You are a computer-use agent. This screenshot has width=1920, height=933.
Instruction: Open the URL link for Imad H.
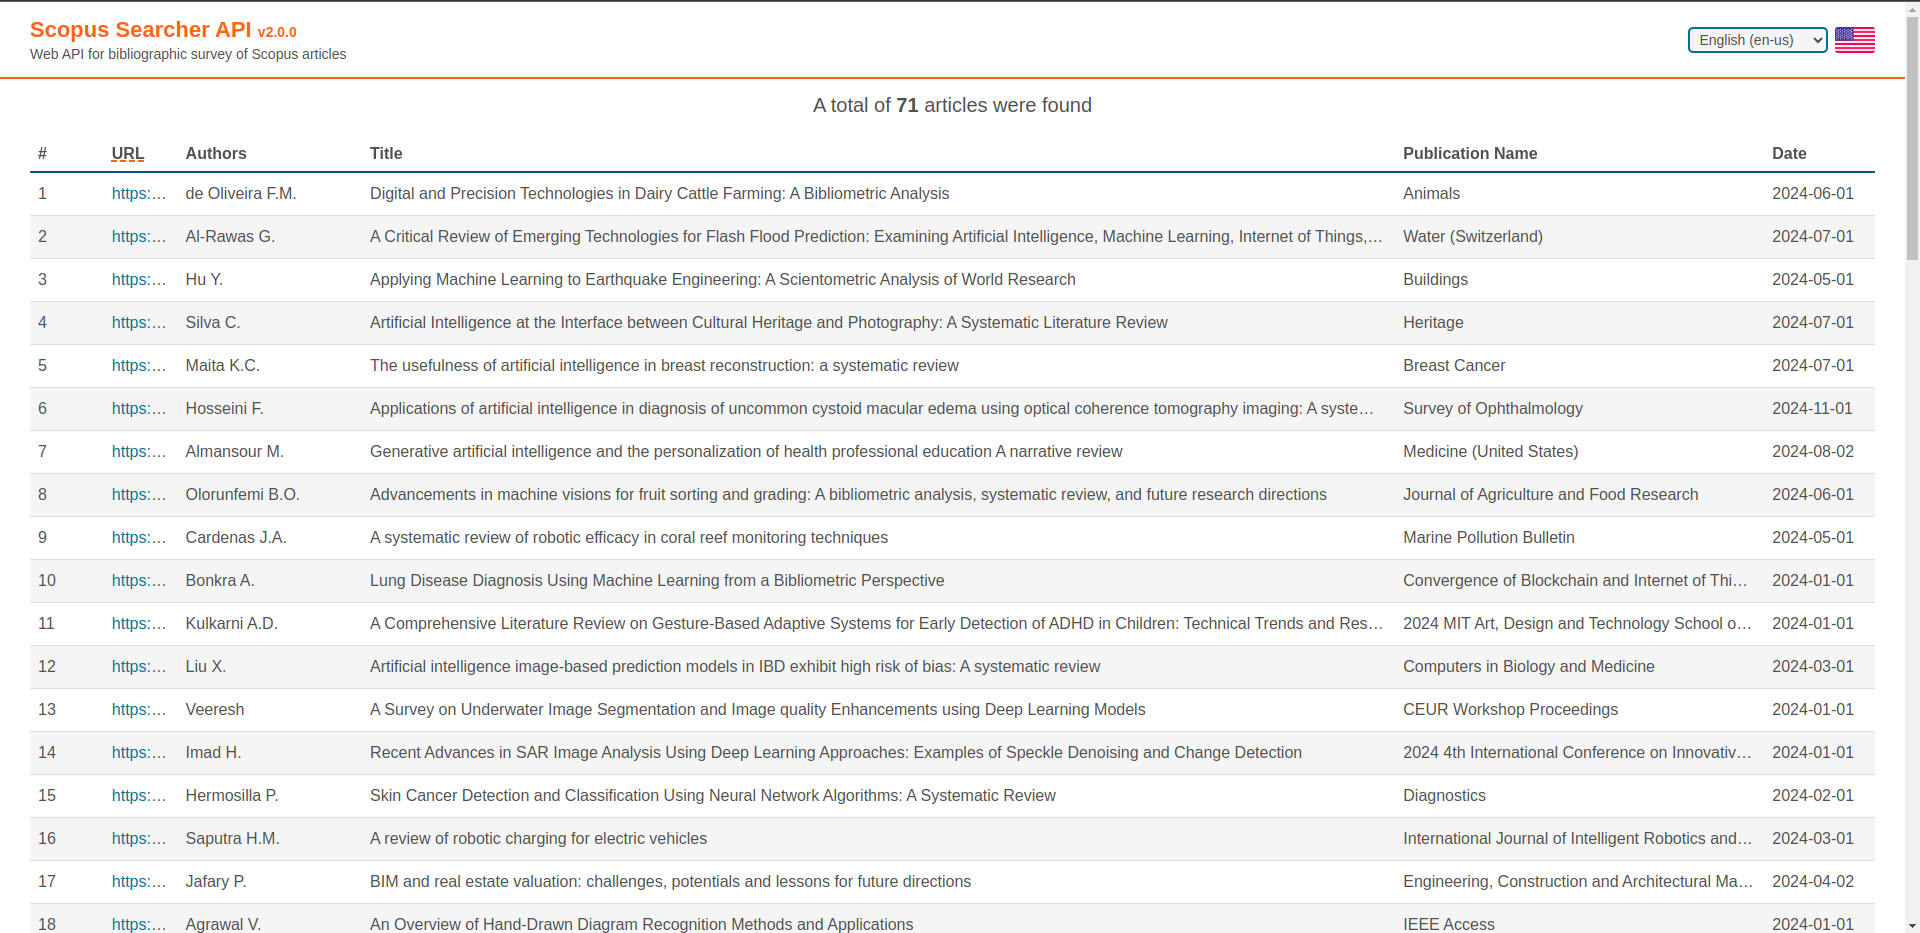coord(139,752)
